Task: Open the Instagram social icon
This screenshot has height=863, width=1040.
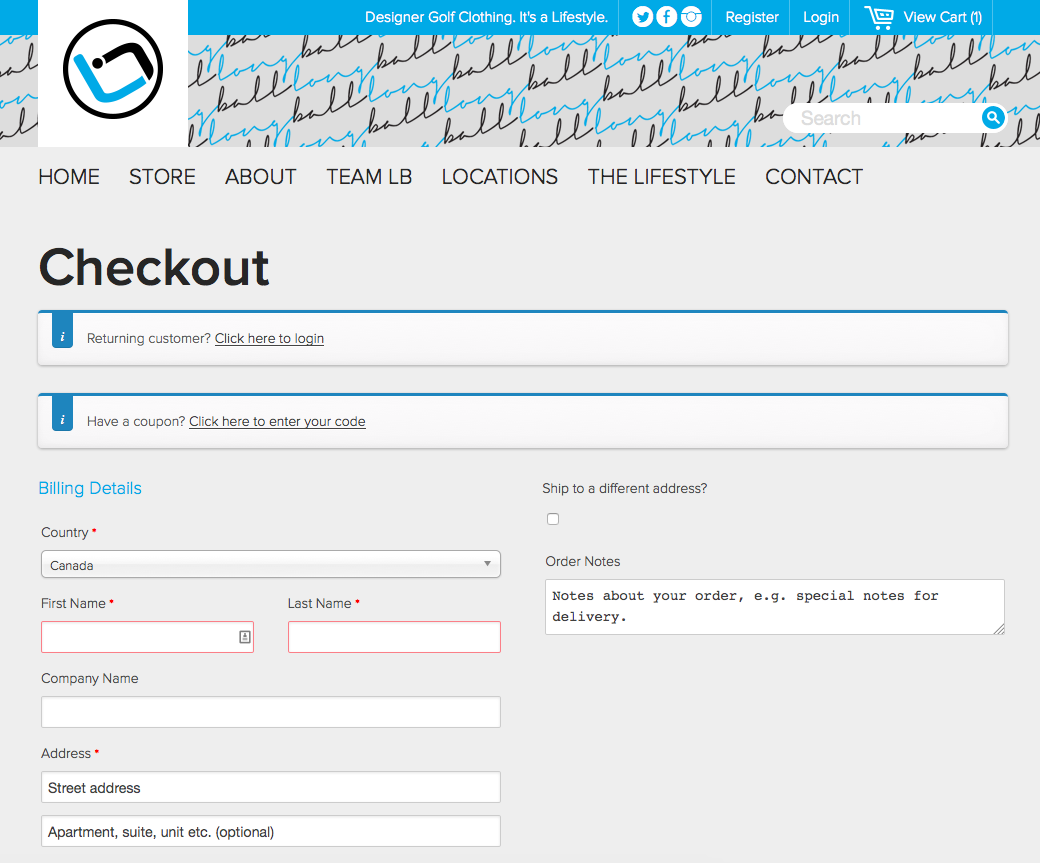Action: coord(691,17)
